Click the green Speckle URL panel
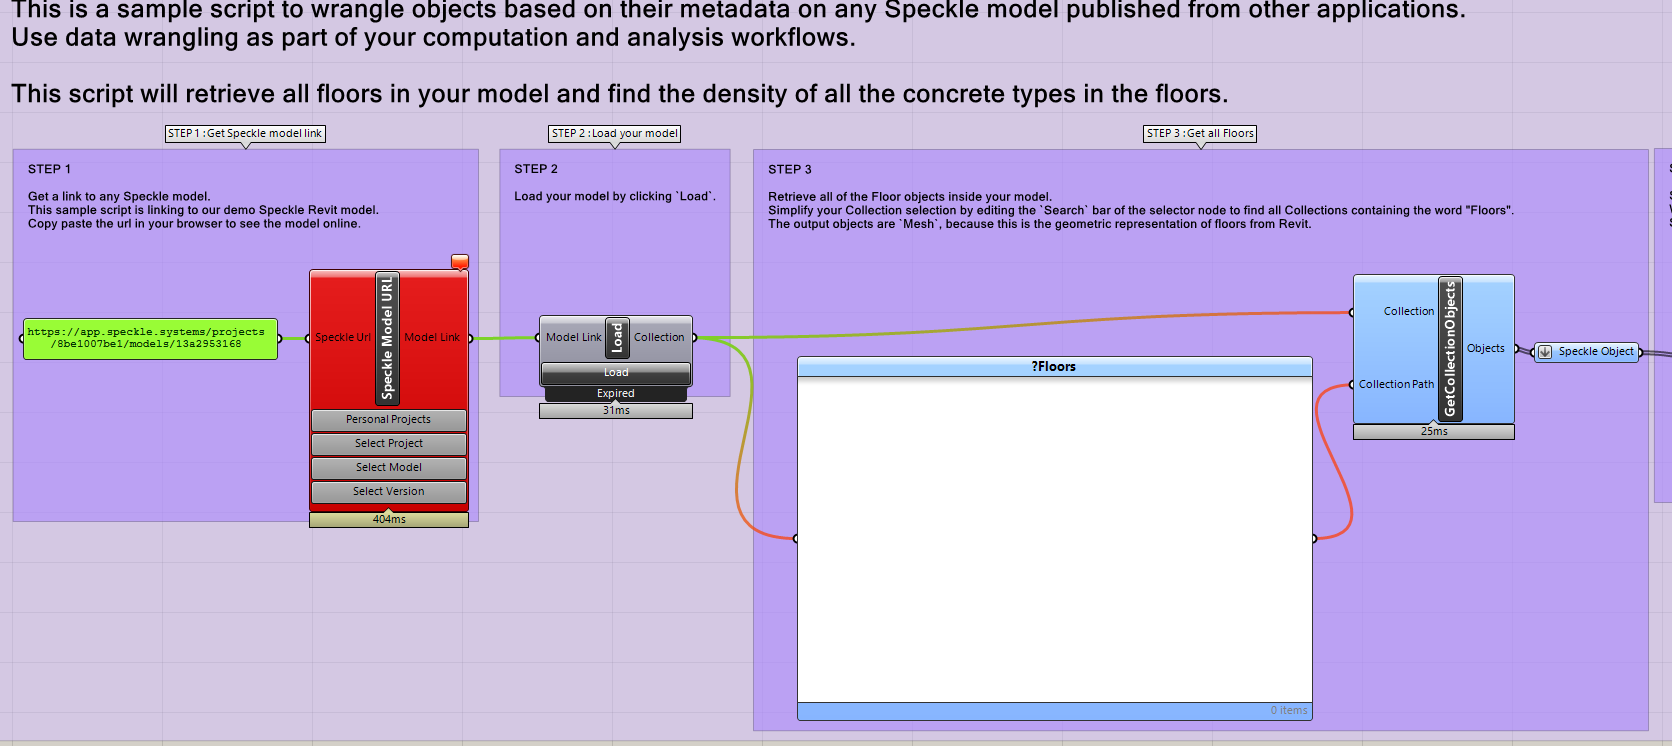This screenshot has height=746, width=1672. (150, 338)
